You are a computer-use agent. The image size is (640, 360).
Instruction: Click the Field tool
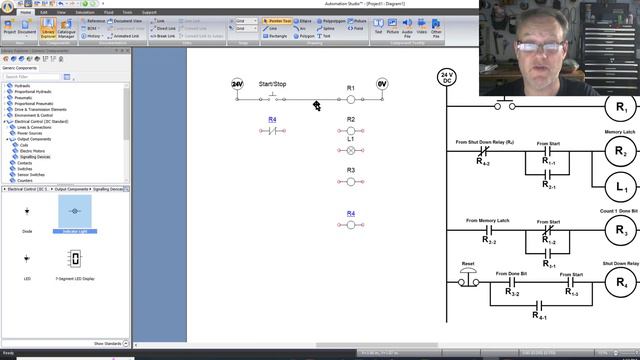pyautogui.click(x=356, y=28)
